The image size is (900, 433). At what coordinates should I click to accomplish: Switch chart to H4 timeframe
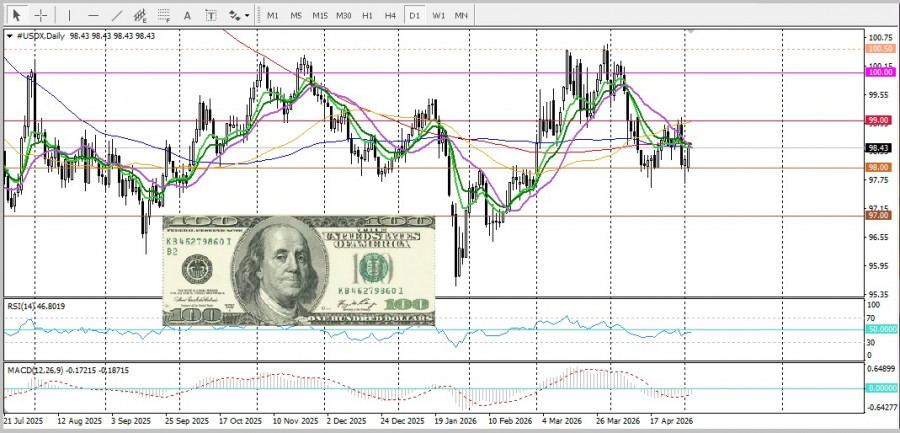390,16
